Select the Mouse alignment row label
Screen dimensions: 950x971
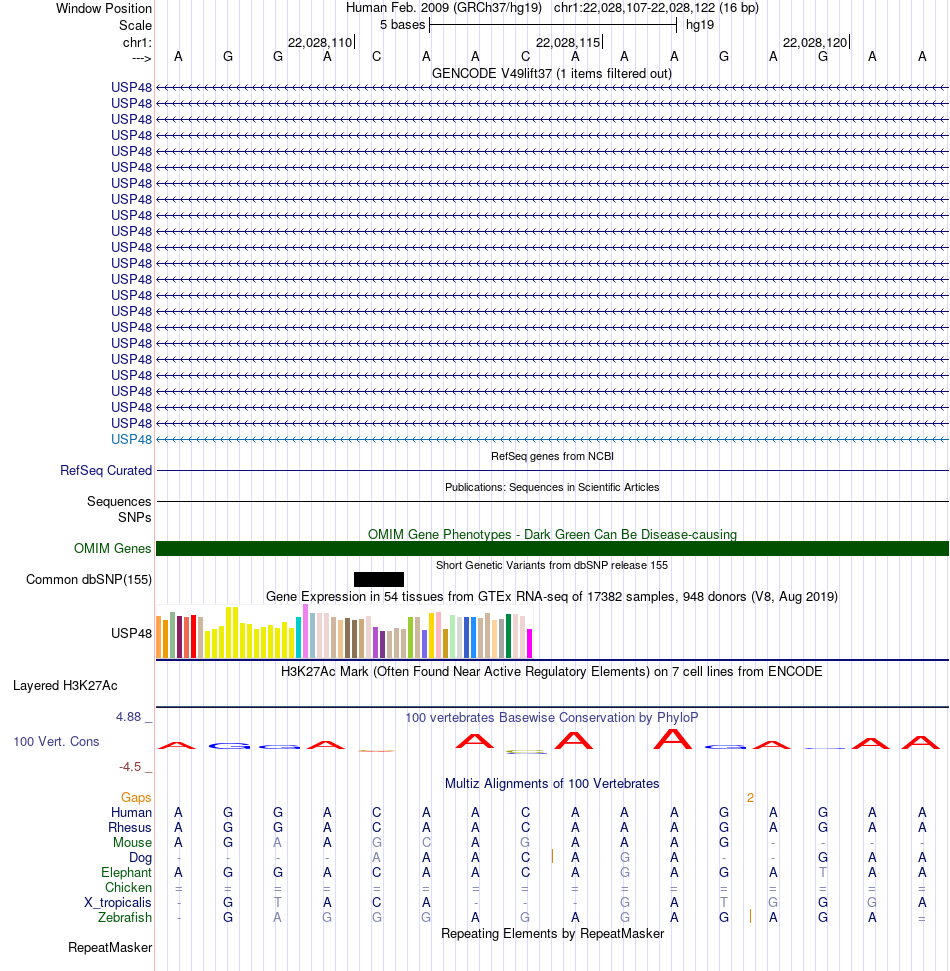[x=132, y=843]
